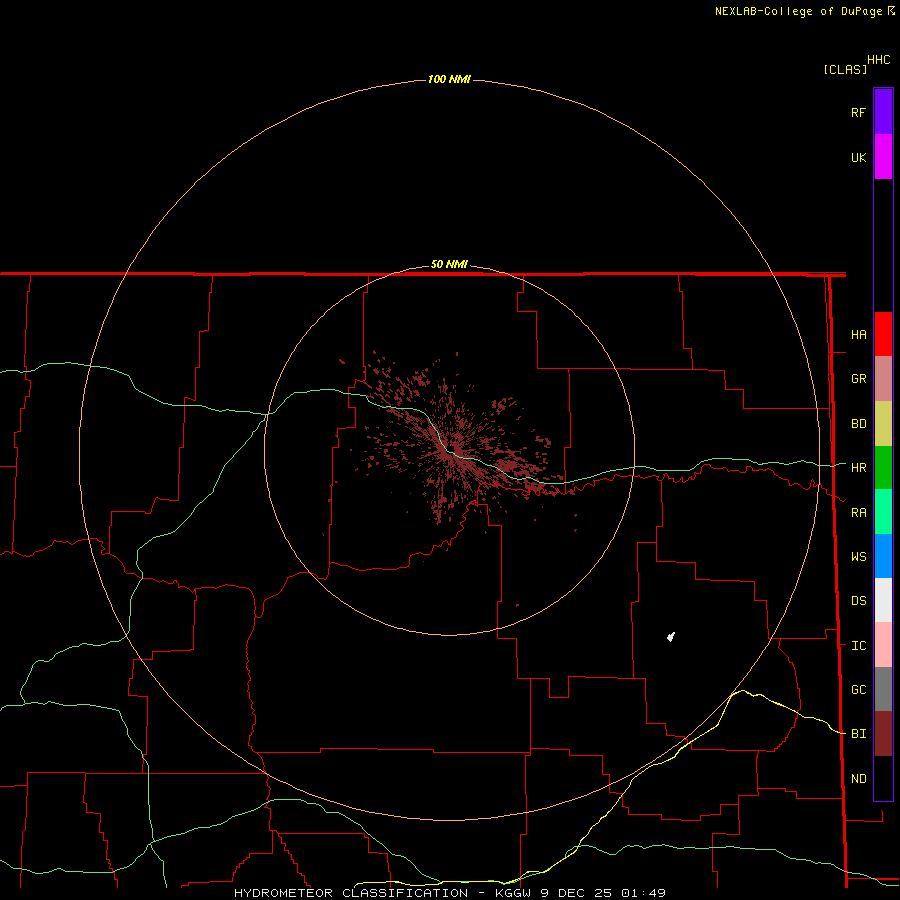Click the BD legend label
Screen dimensions: 900x900
pos(858,424)
